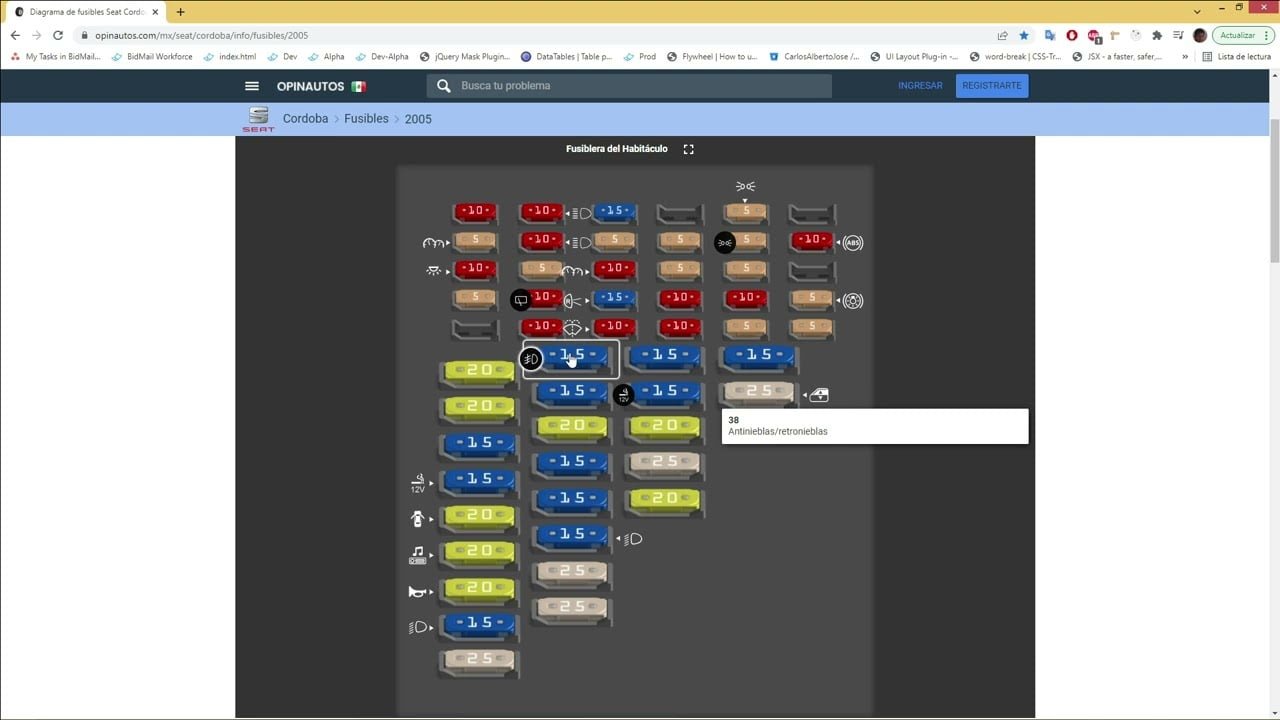Select the 10 amp fuse beside ABS icon
Image resolution: width=1280 pixels, height=720 pixels.
(x=812, y=241)
